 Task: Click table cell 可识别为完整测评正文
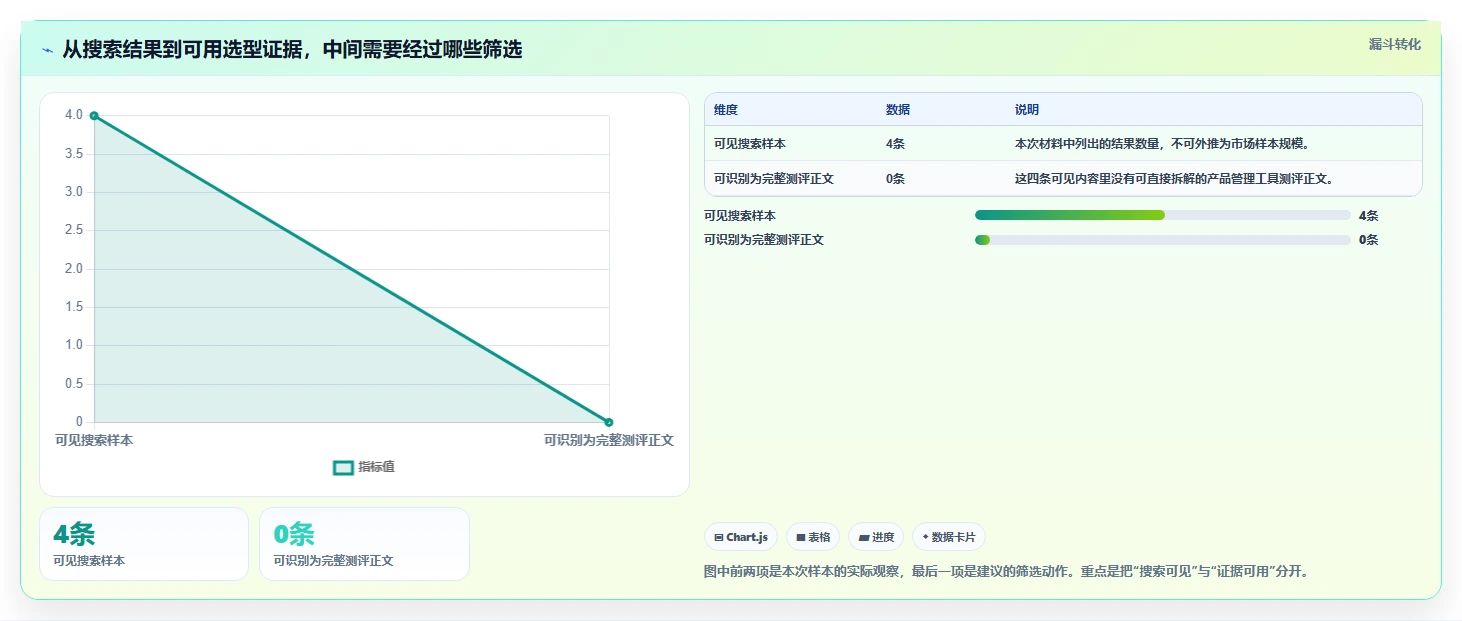774,179
